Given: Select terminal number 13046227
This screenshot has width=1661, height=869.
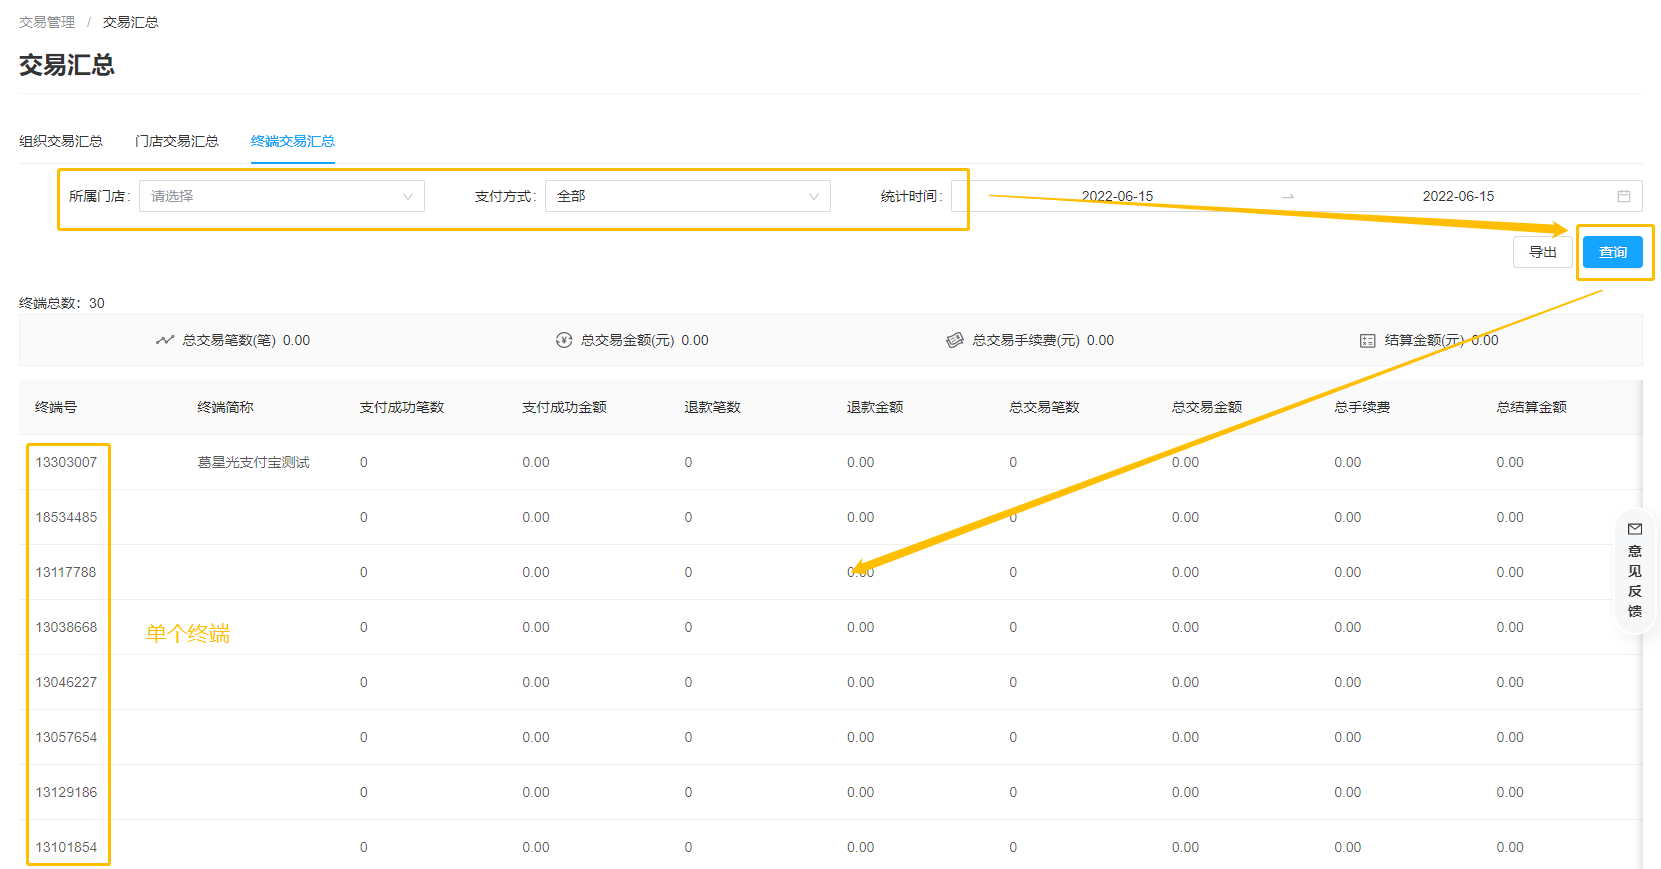Looking at the screenshot, I should (66, 682).
